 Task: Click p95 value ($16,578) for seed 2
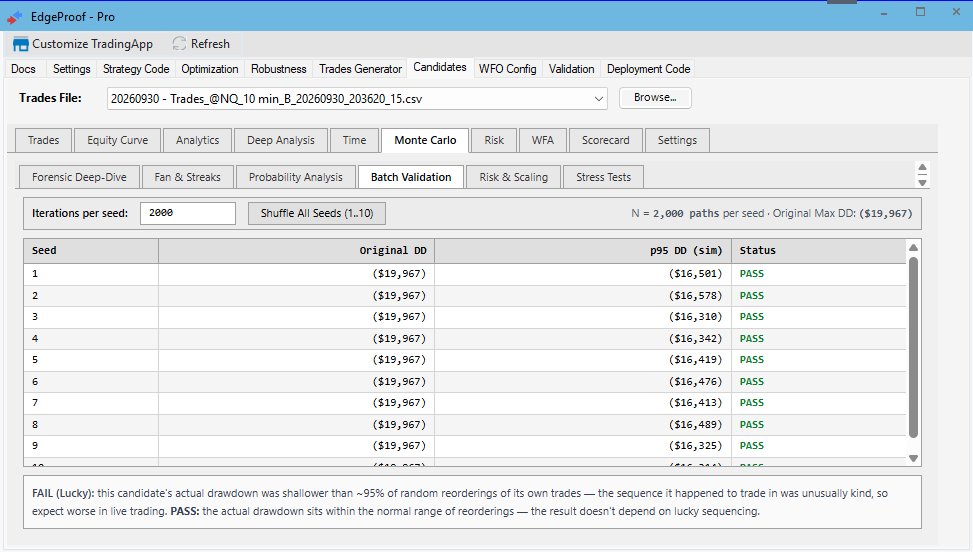(x=695, y=296)
